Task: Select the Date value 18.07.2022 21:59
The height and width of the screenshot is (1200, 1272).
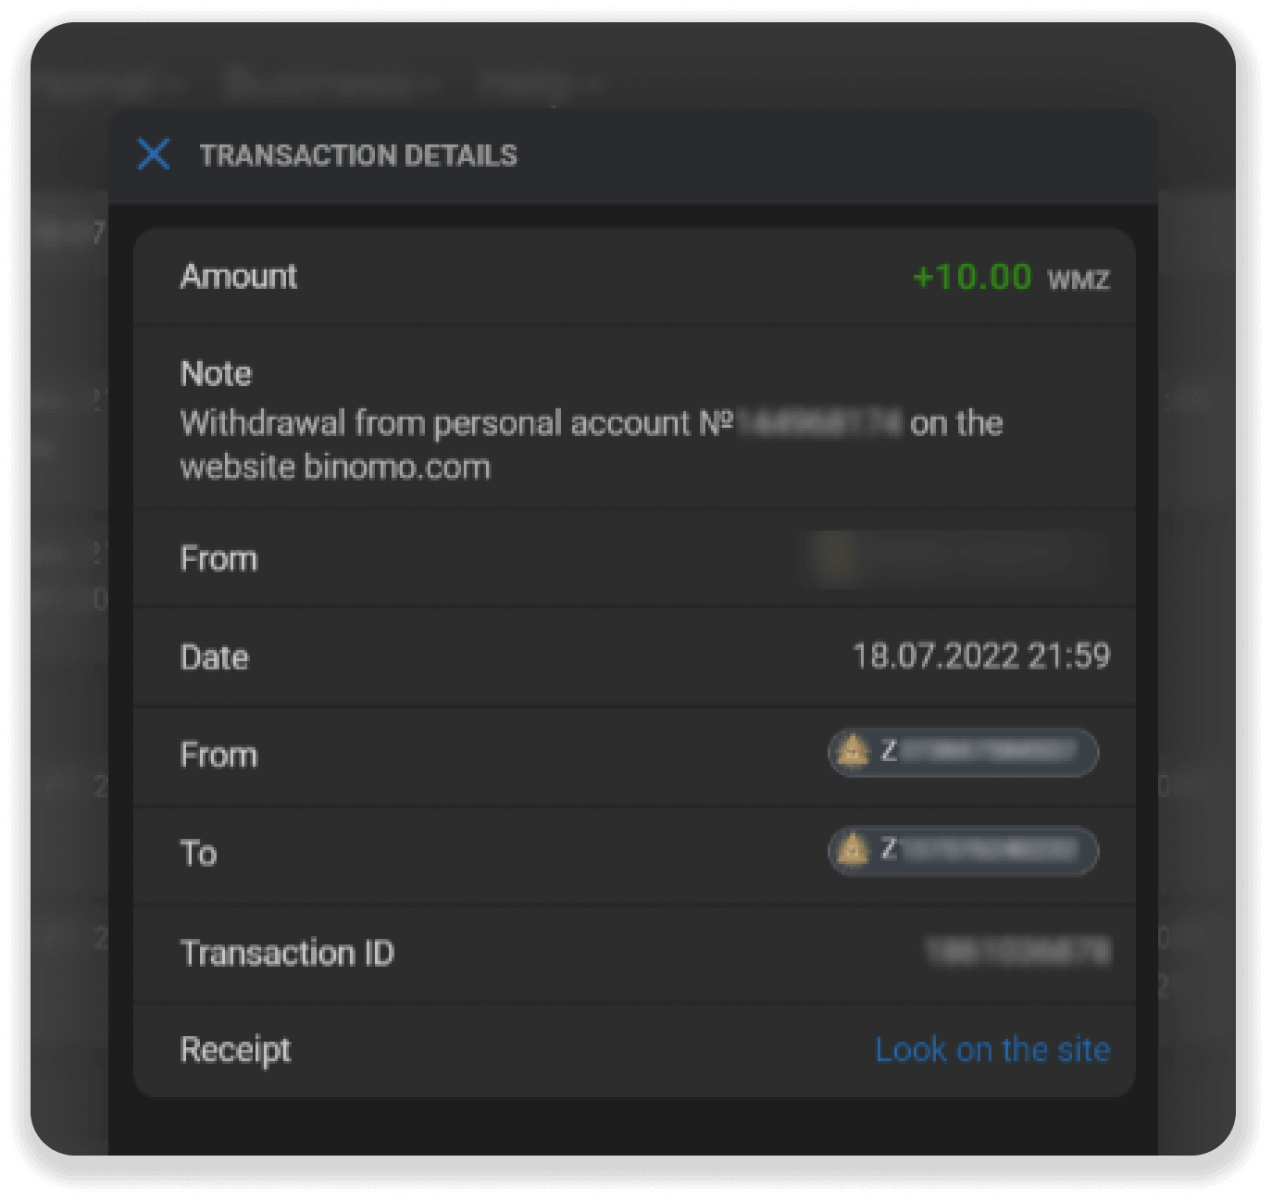Action: point(981,656)
